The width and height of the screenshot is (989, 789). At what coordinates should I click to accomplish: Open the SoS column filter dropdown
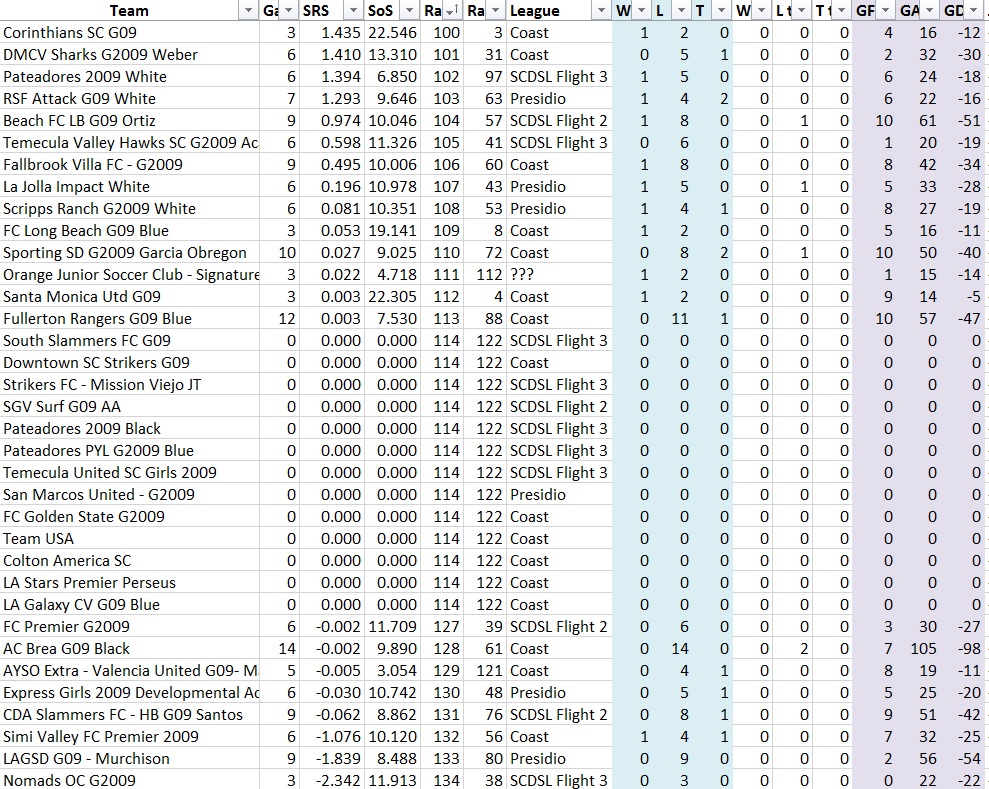tap(408, 10)
